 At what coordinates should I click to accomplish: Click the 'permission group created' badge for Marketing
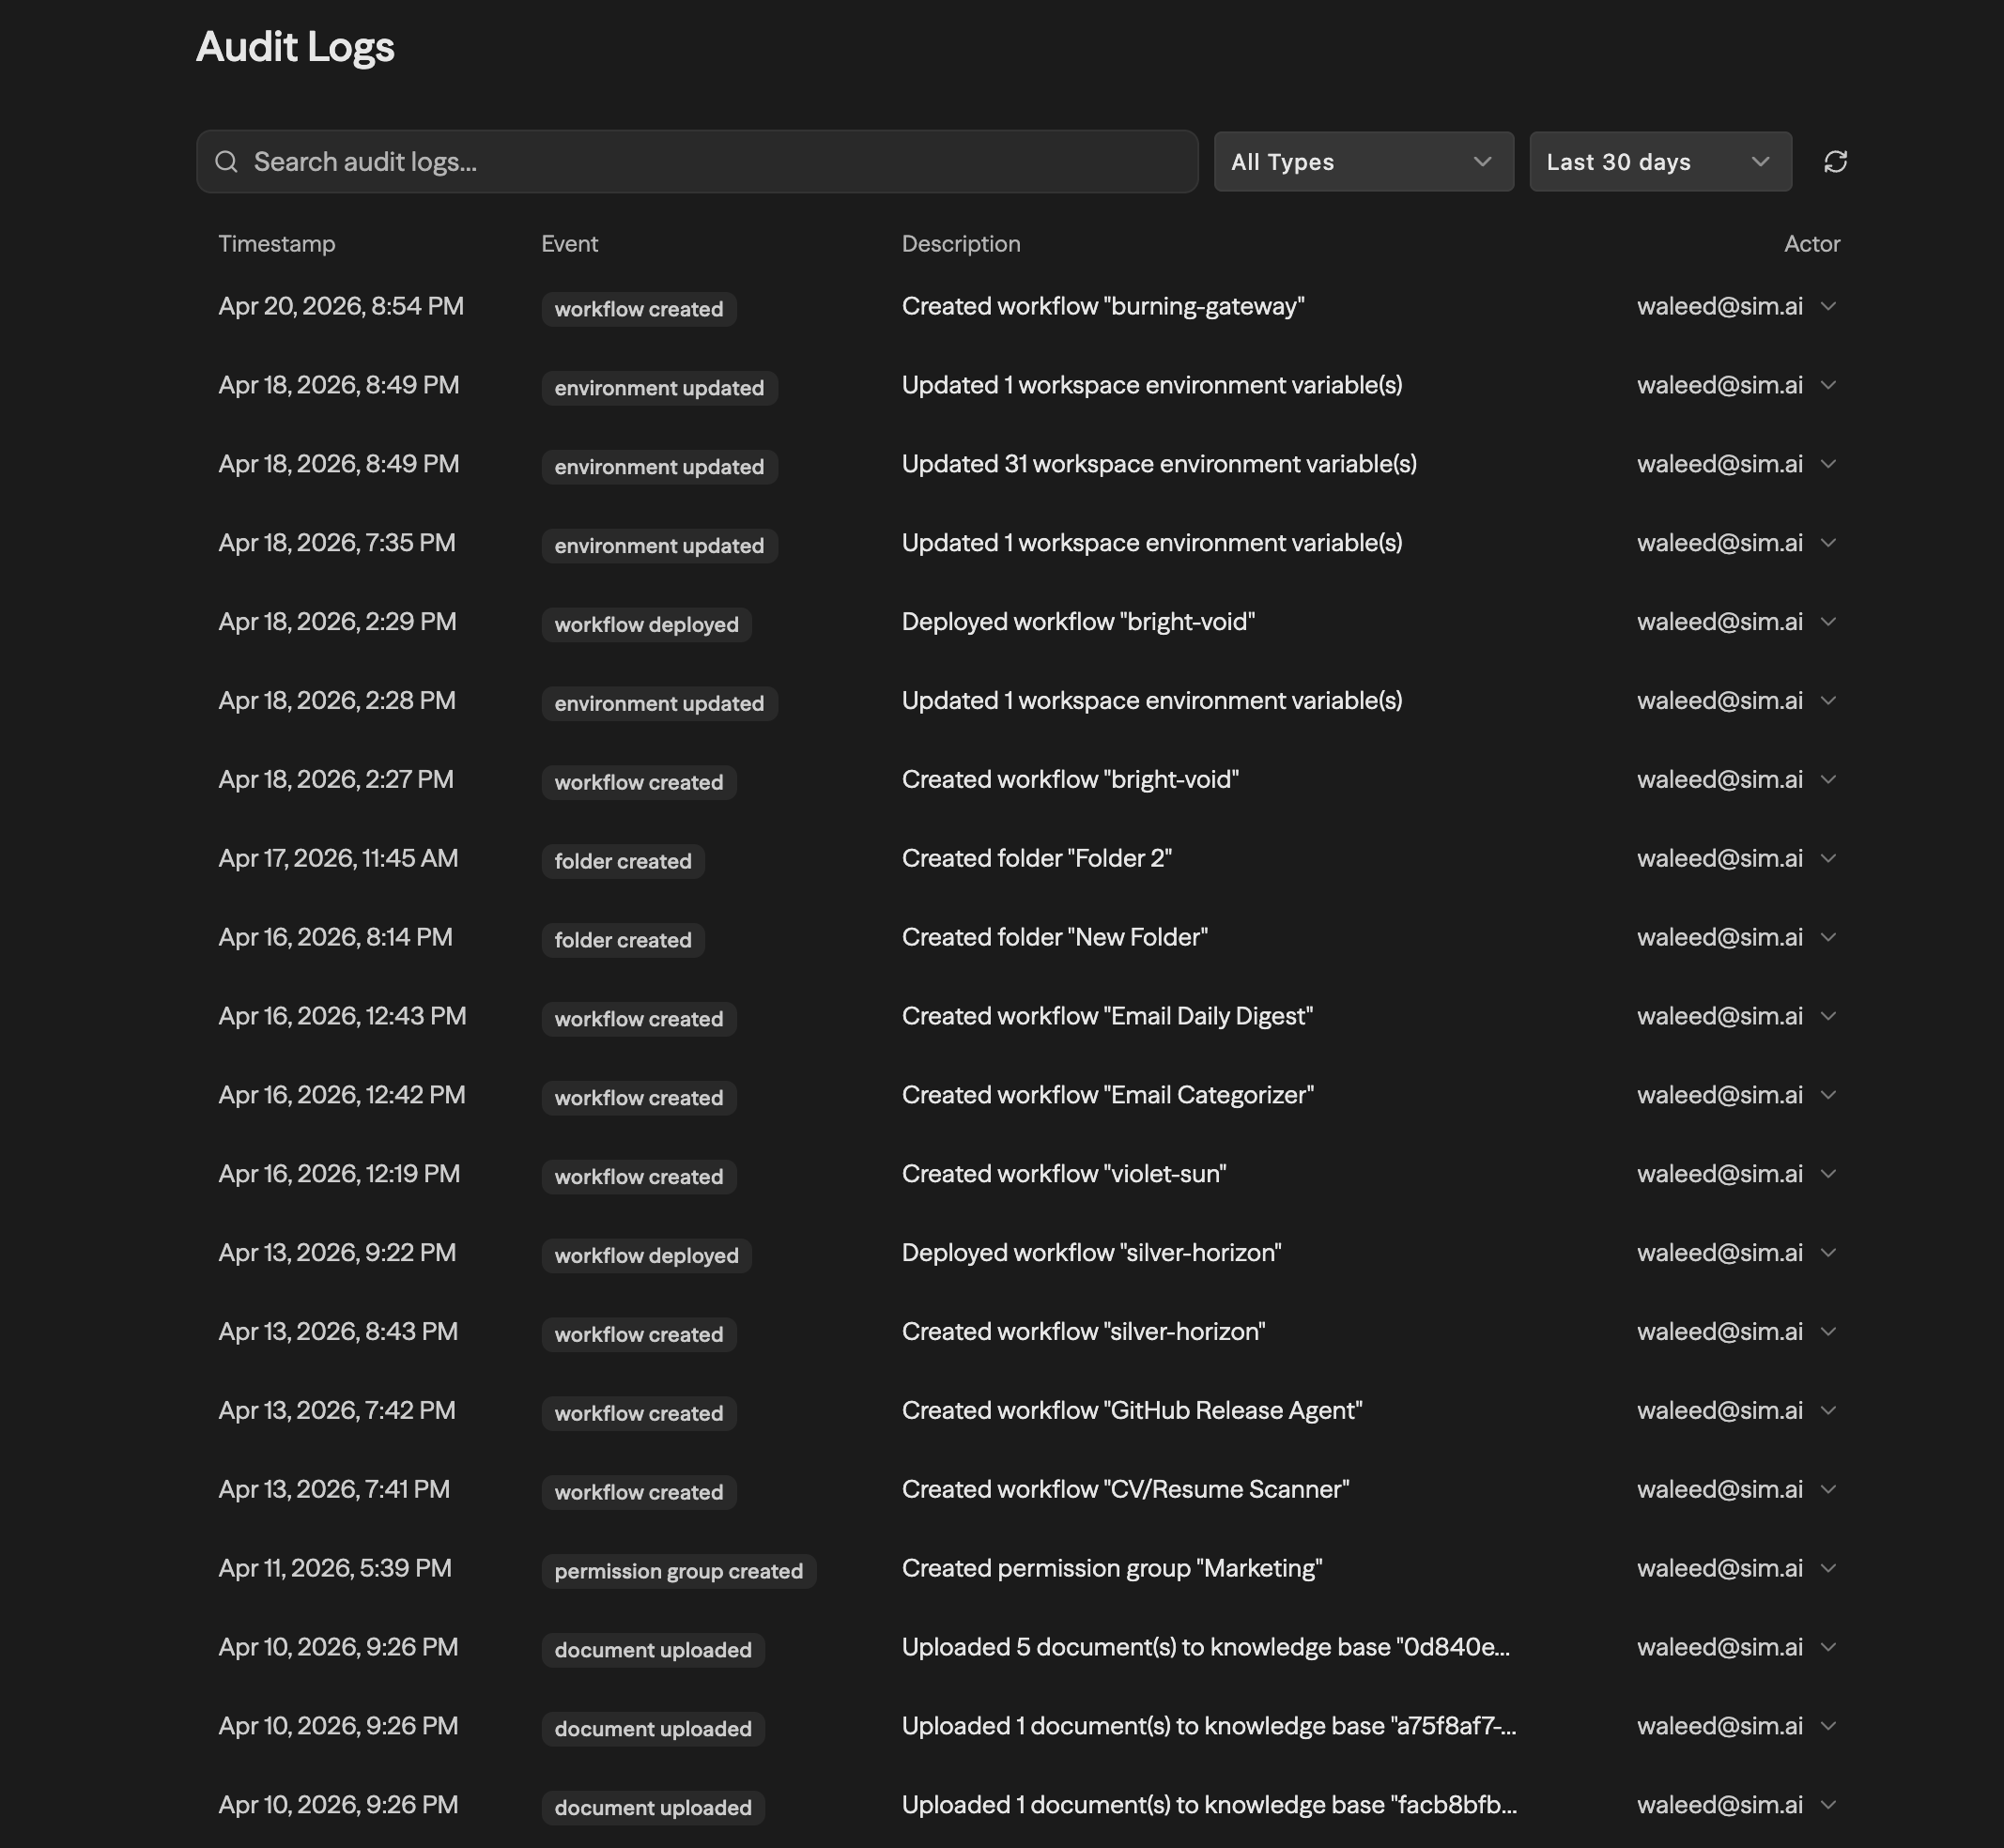click(679, 1570)
